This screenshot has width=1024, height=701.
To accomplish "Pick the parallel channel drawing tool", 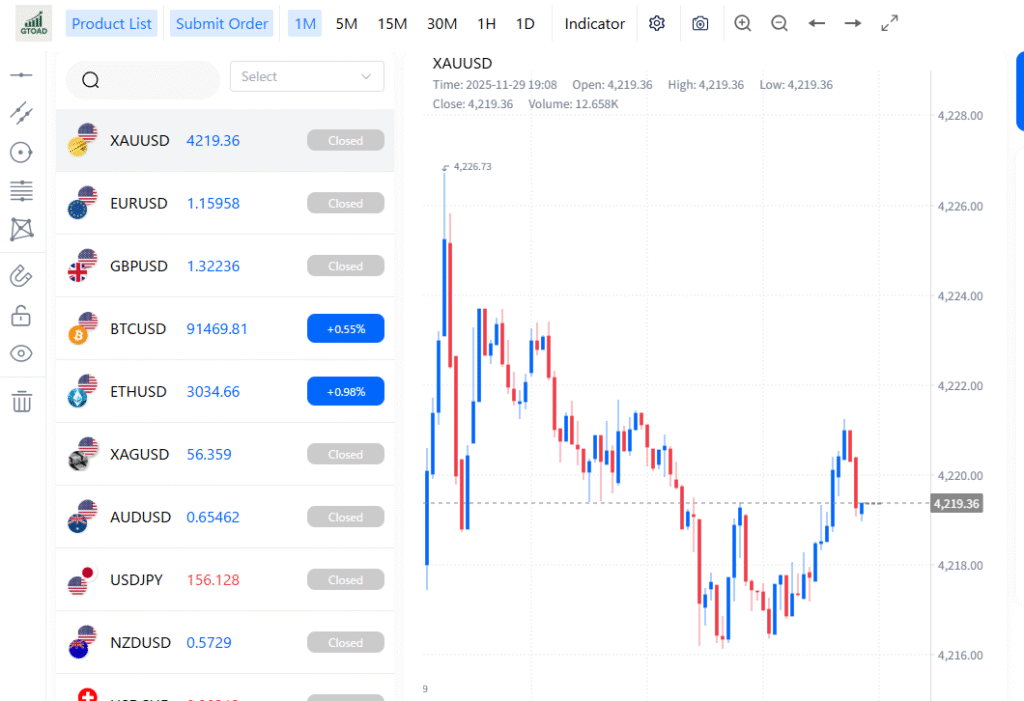I will click(x=21, y=112).
